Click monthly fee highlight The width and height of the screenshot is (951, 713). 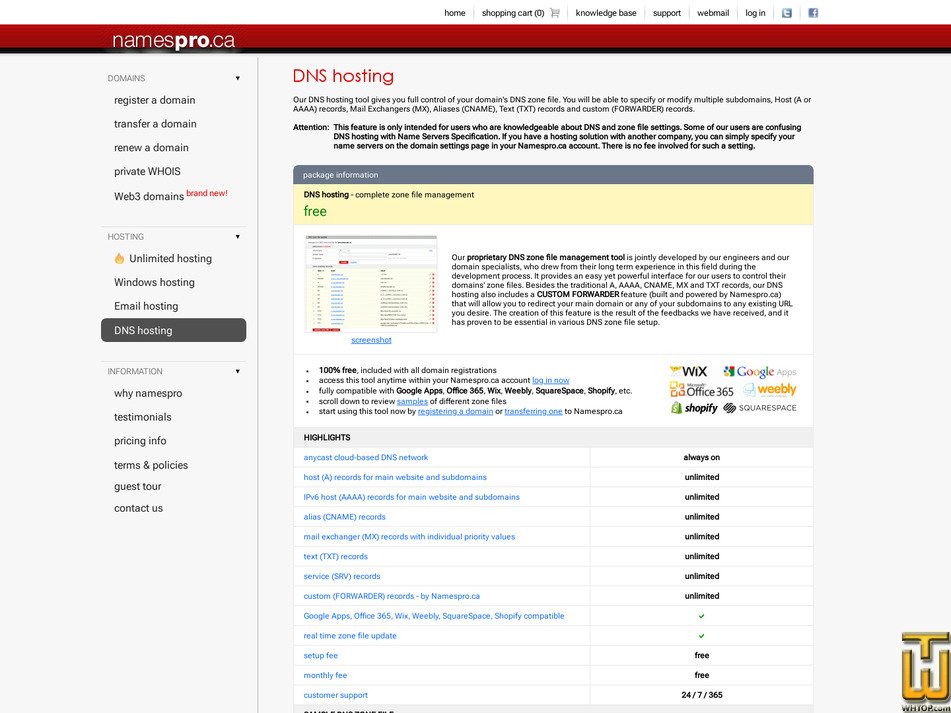325,675
